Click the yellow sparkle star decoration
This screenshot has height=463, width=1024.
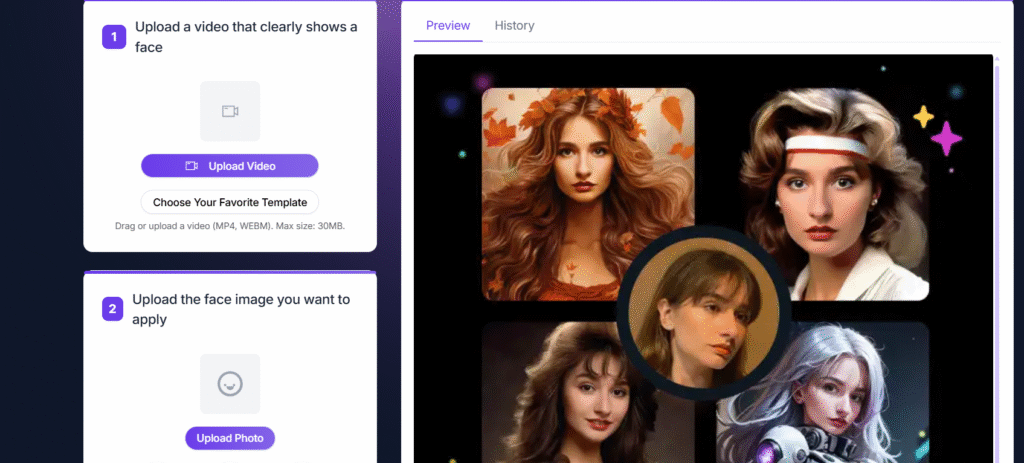[x=923, y=117]
